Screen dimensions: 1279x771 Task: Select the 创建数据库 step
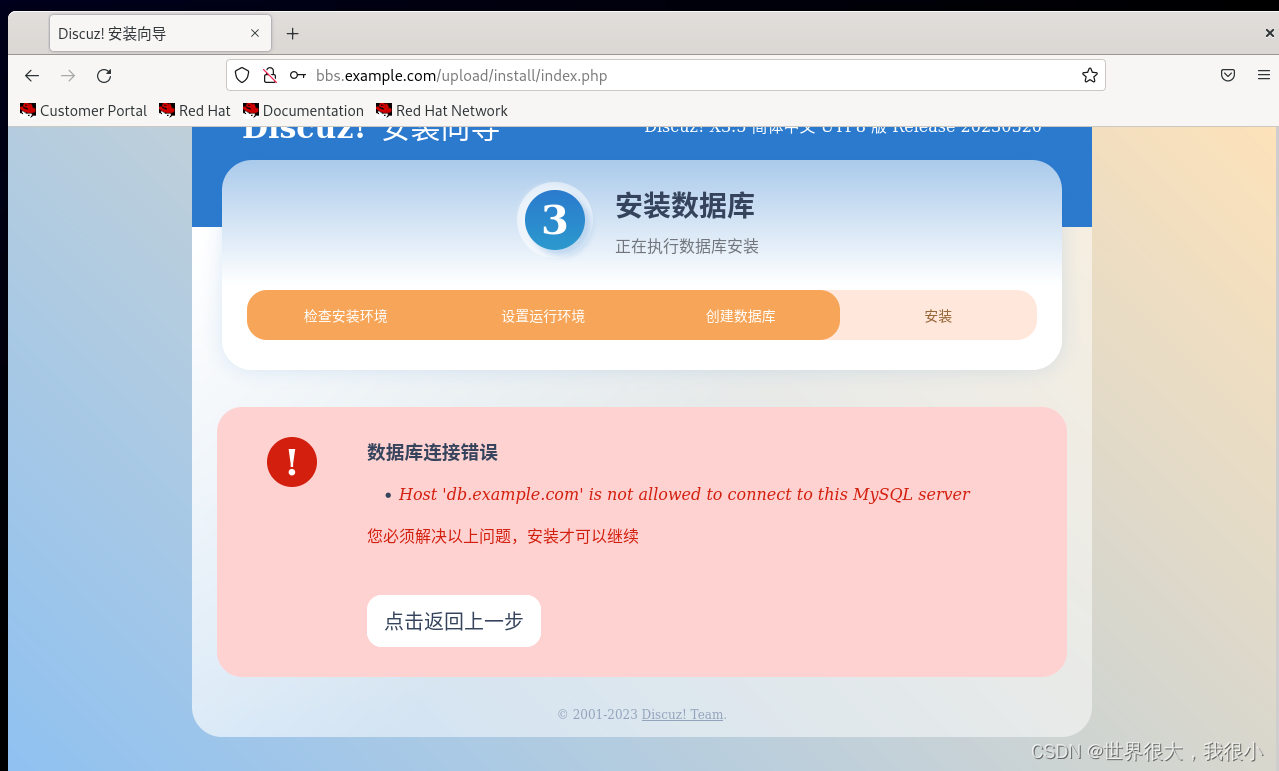coord(740,315)
